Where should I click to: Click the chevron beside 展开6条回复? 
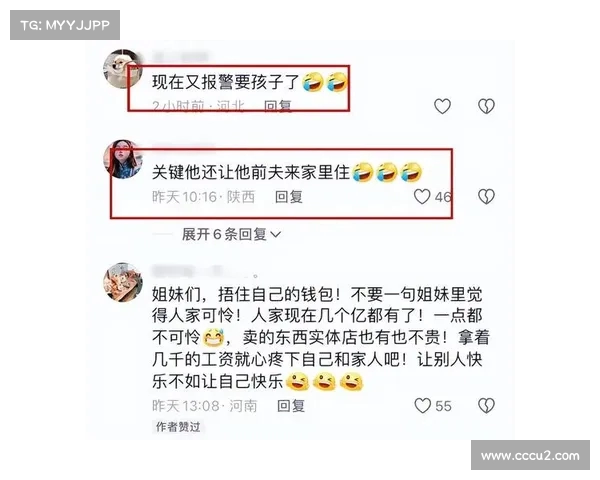click(x=276, y=234)
